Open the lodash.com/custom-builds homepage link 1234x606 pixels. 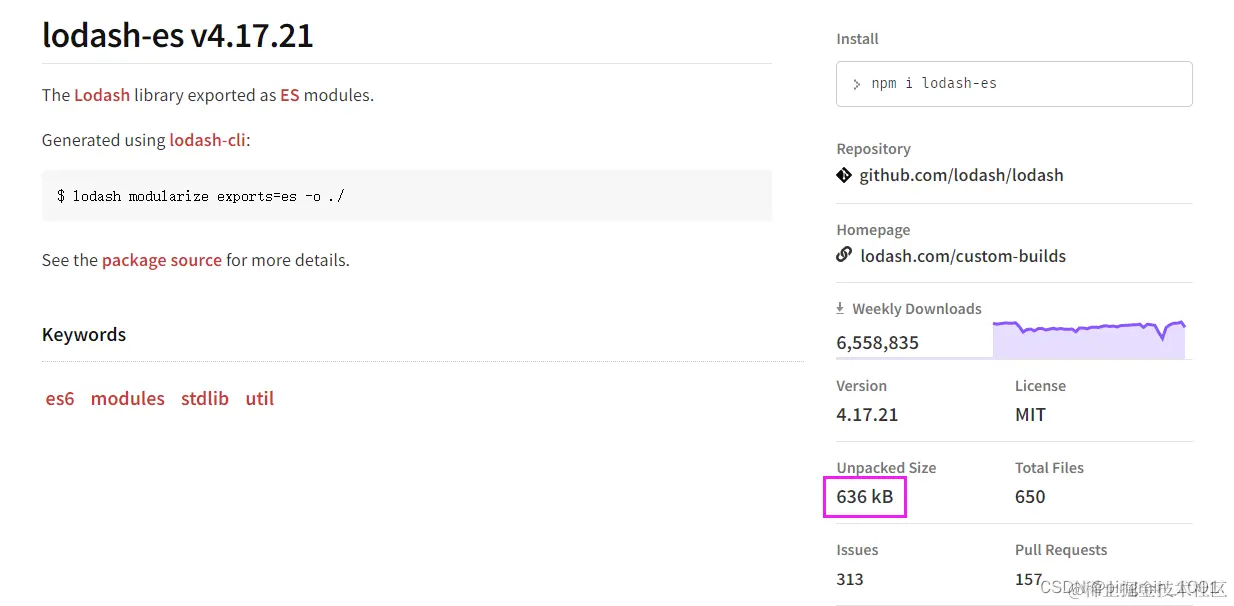[962, 256]
